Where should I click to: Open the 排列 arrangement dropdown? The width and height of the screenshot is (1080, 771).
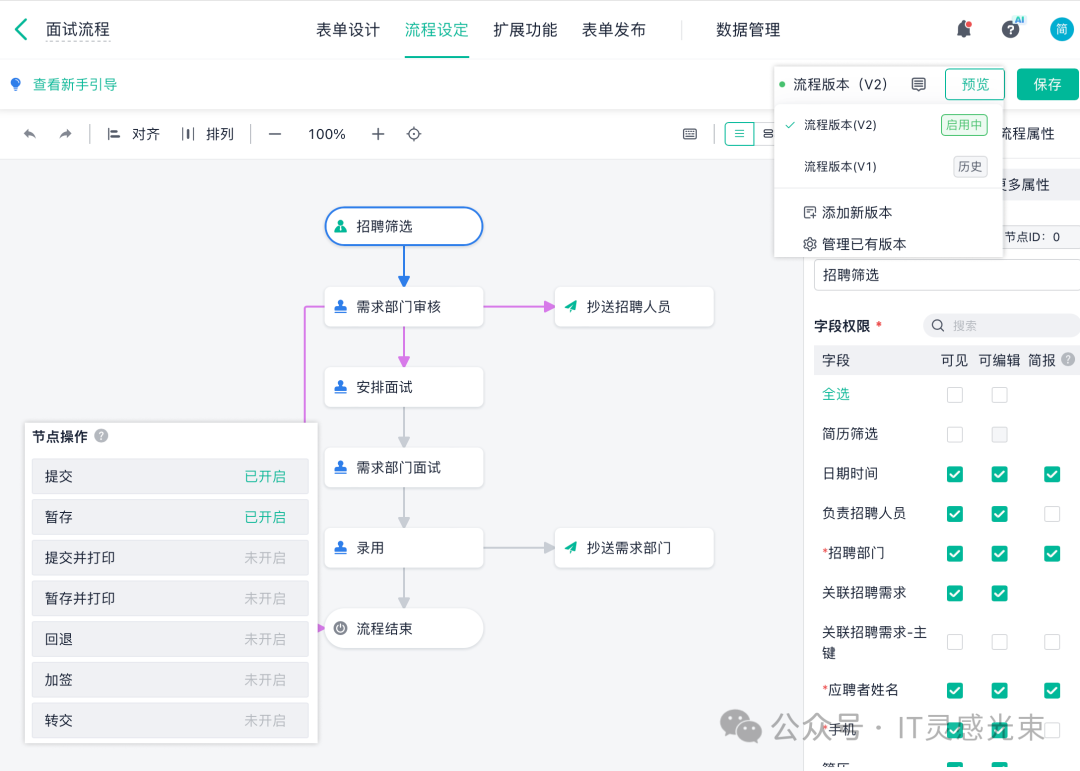point(208,134)
